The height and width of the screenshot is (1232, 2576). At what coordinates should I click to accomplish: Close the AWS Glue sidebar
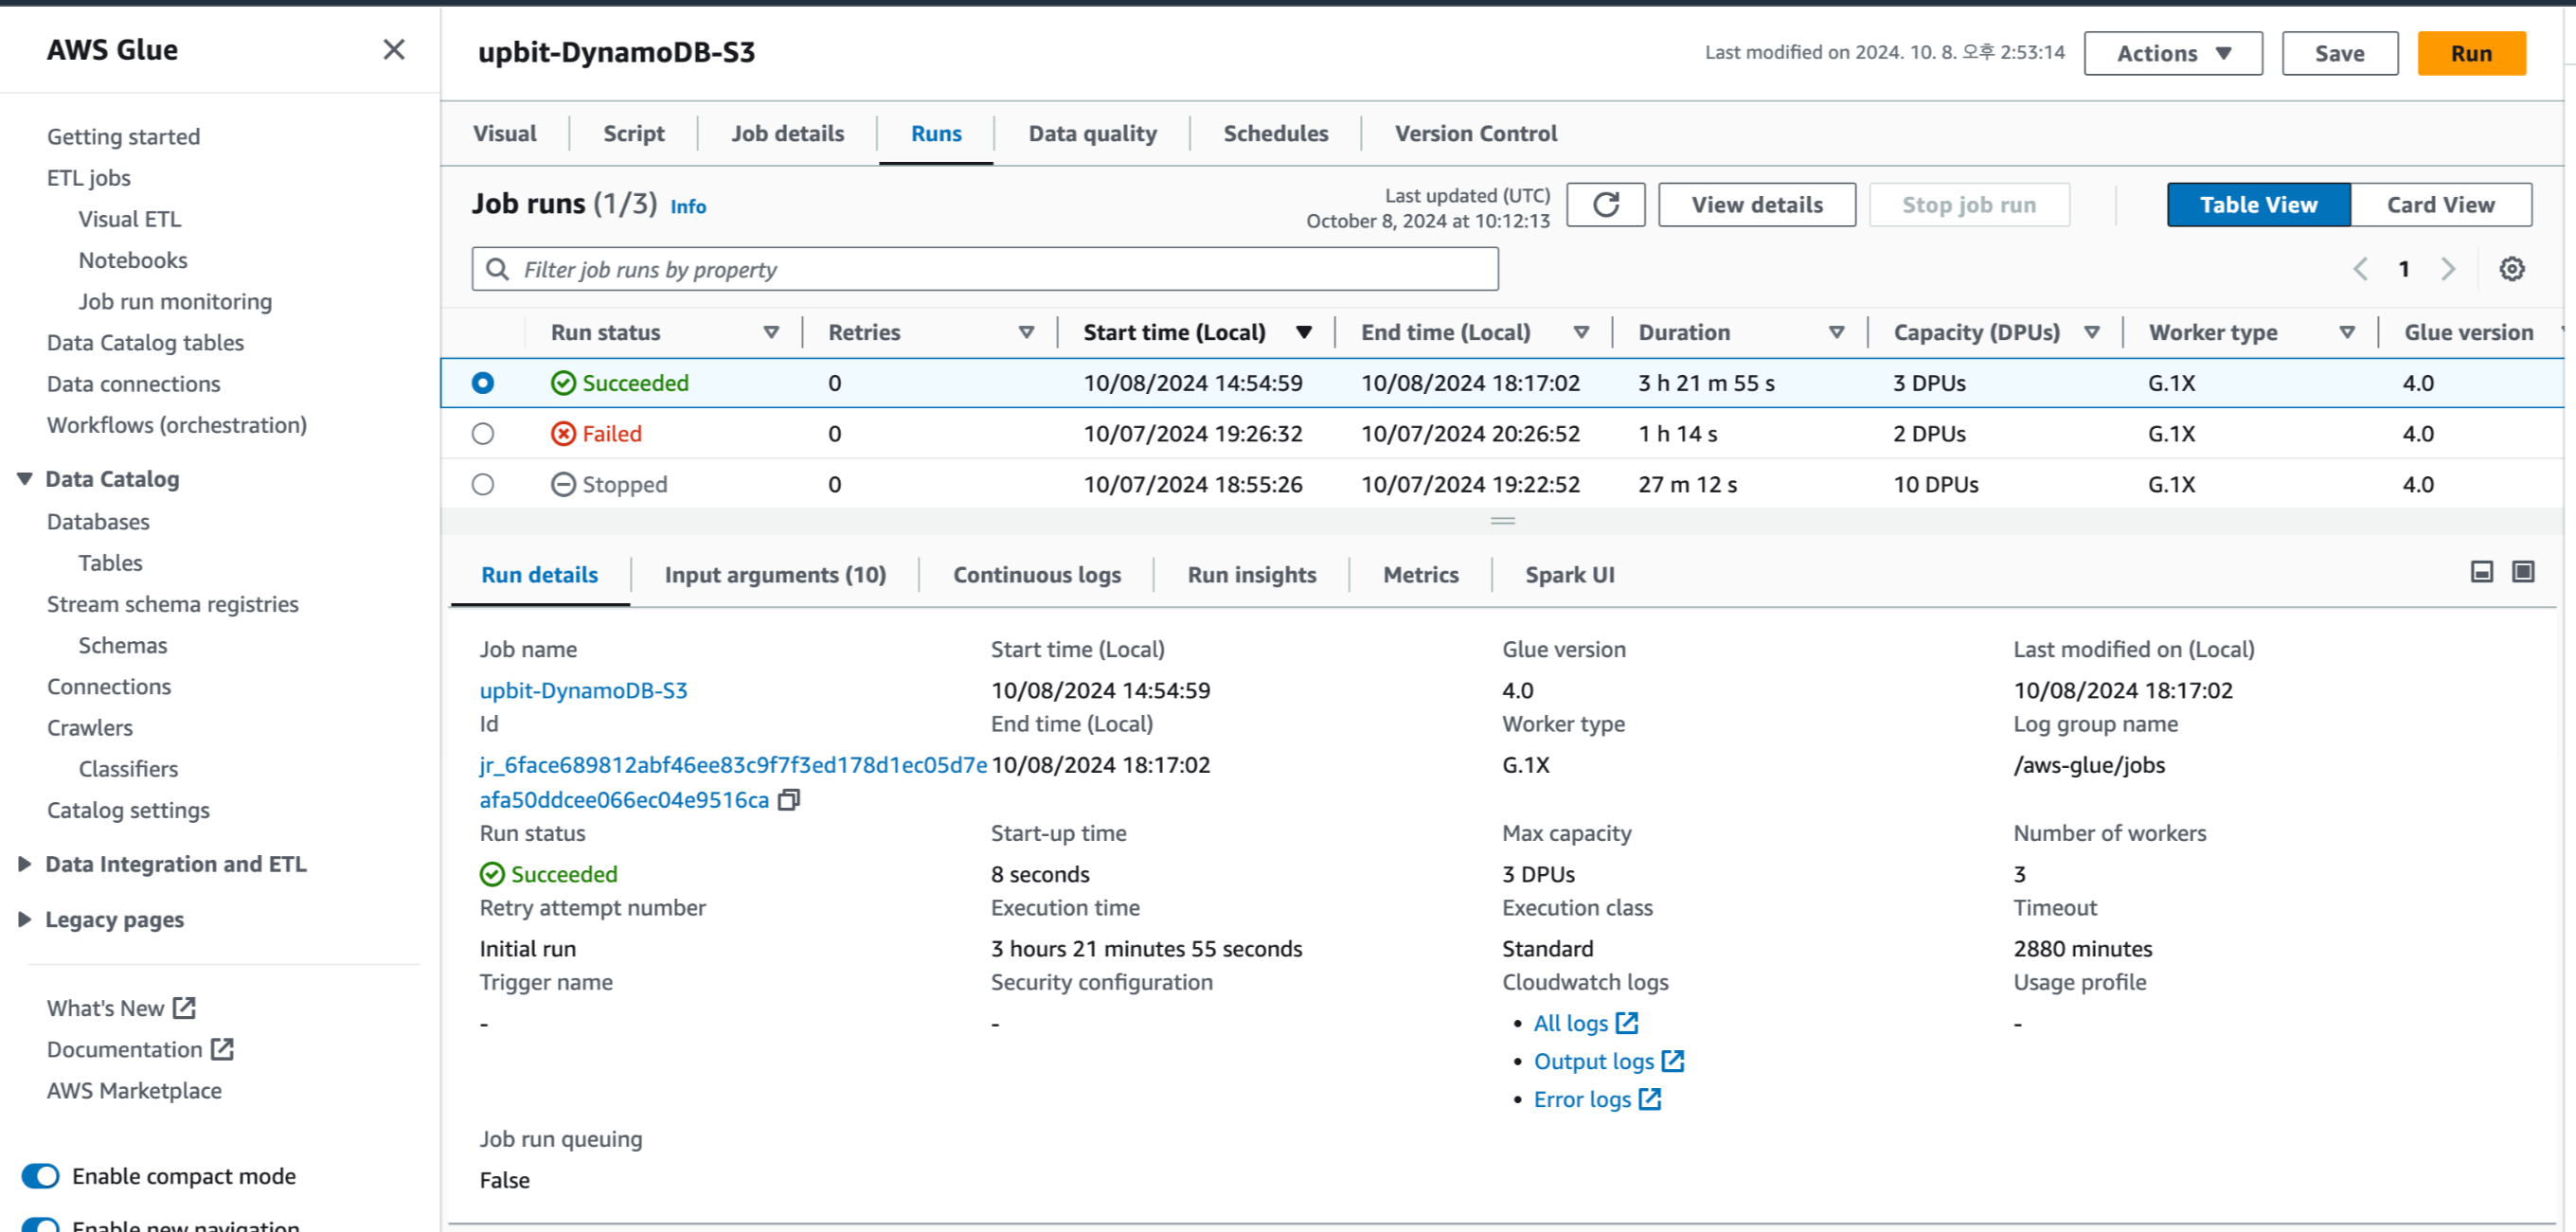click(394, 50)
